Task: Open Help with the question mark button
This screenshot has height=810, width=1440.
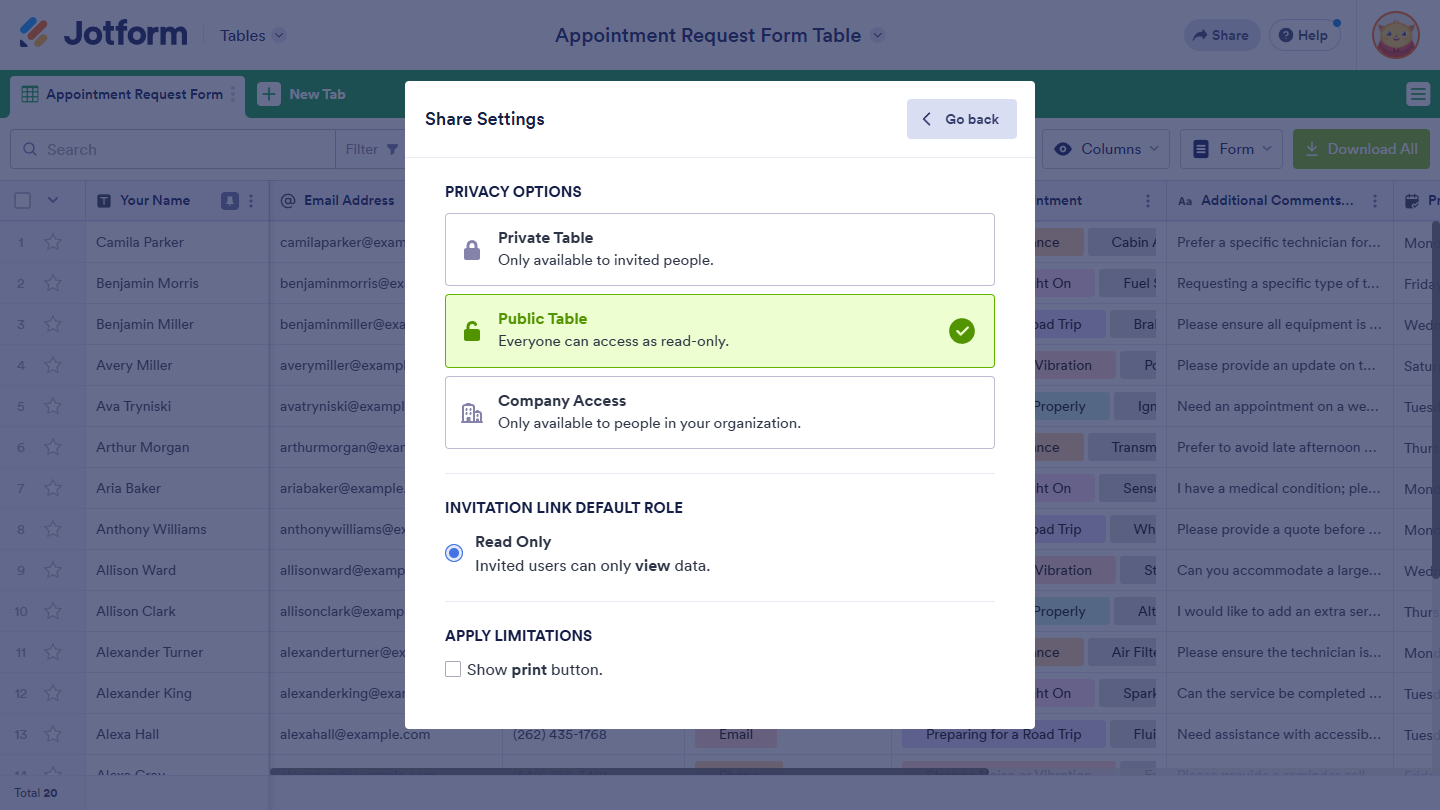Action: tap(1304, 35)
